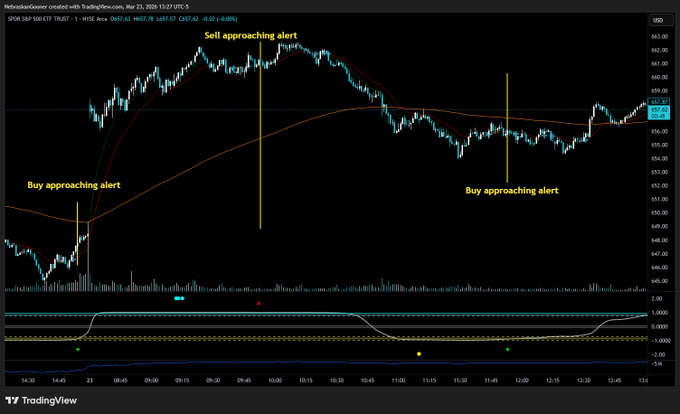
Task: Click the right green plus signal marker
Action: pyautogui.click(x=507, y=350)
